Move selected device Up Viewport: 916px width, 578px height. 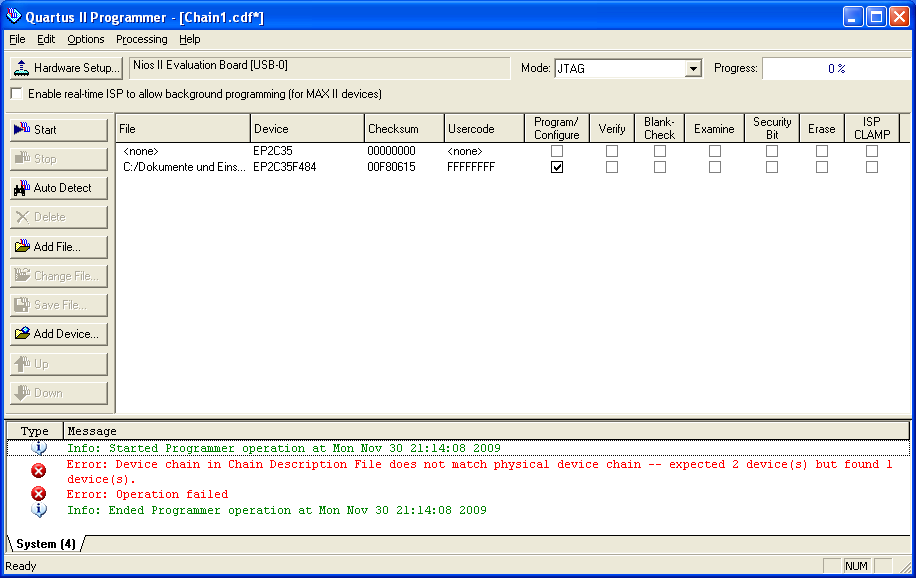(x=59, y=364)
